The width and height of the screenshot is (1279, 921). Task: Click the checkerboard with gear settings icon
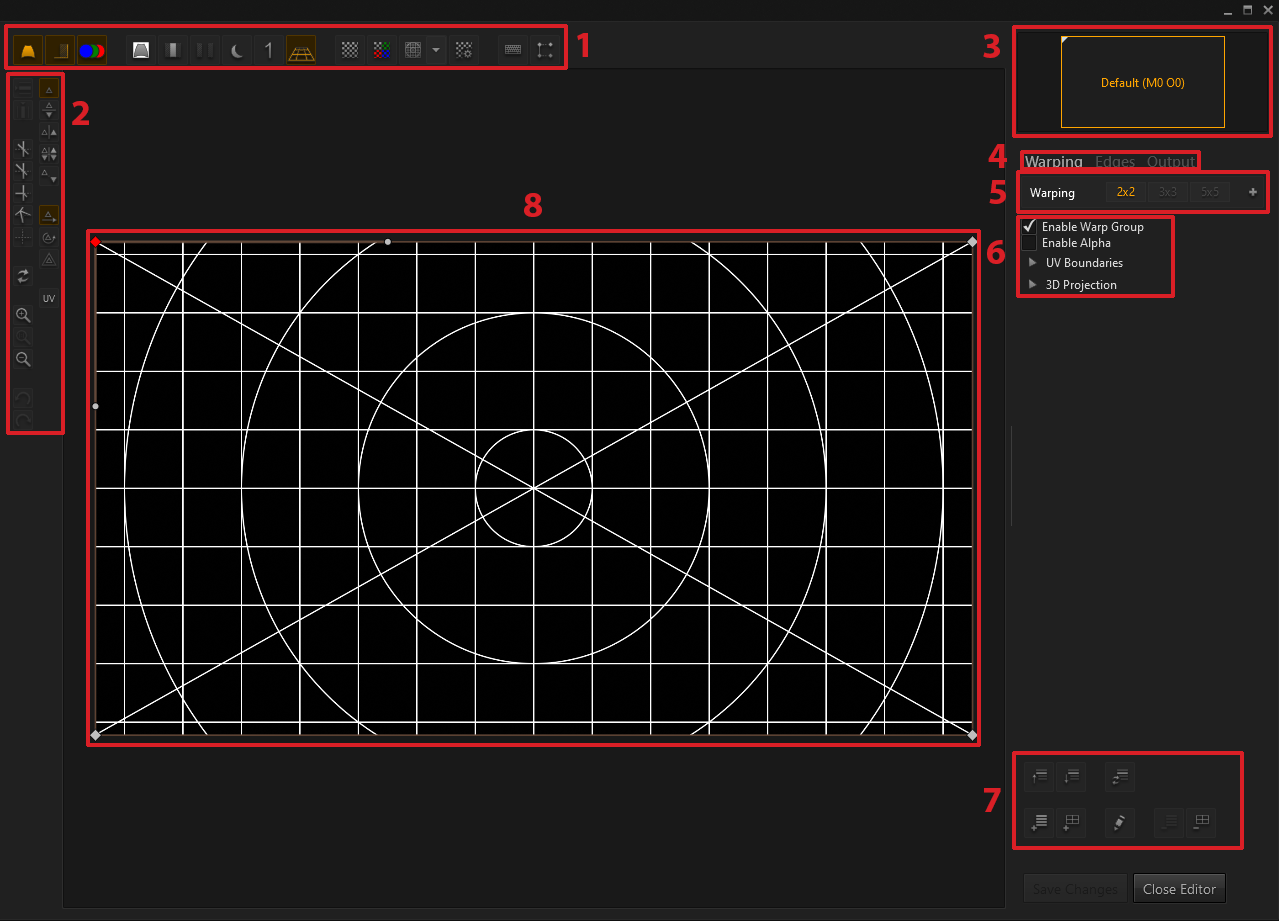(x=464, y=50)
